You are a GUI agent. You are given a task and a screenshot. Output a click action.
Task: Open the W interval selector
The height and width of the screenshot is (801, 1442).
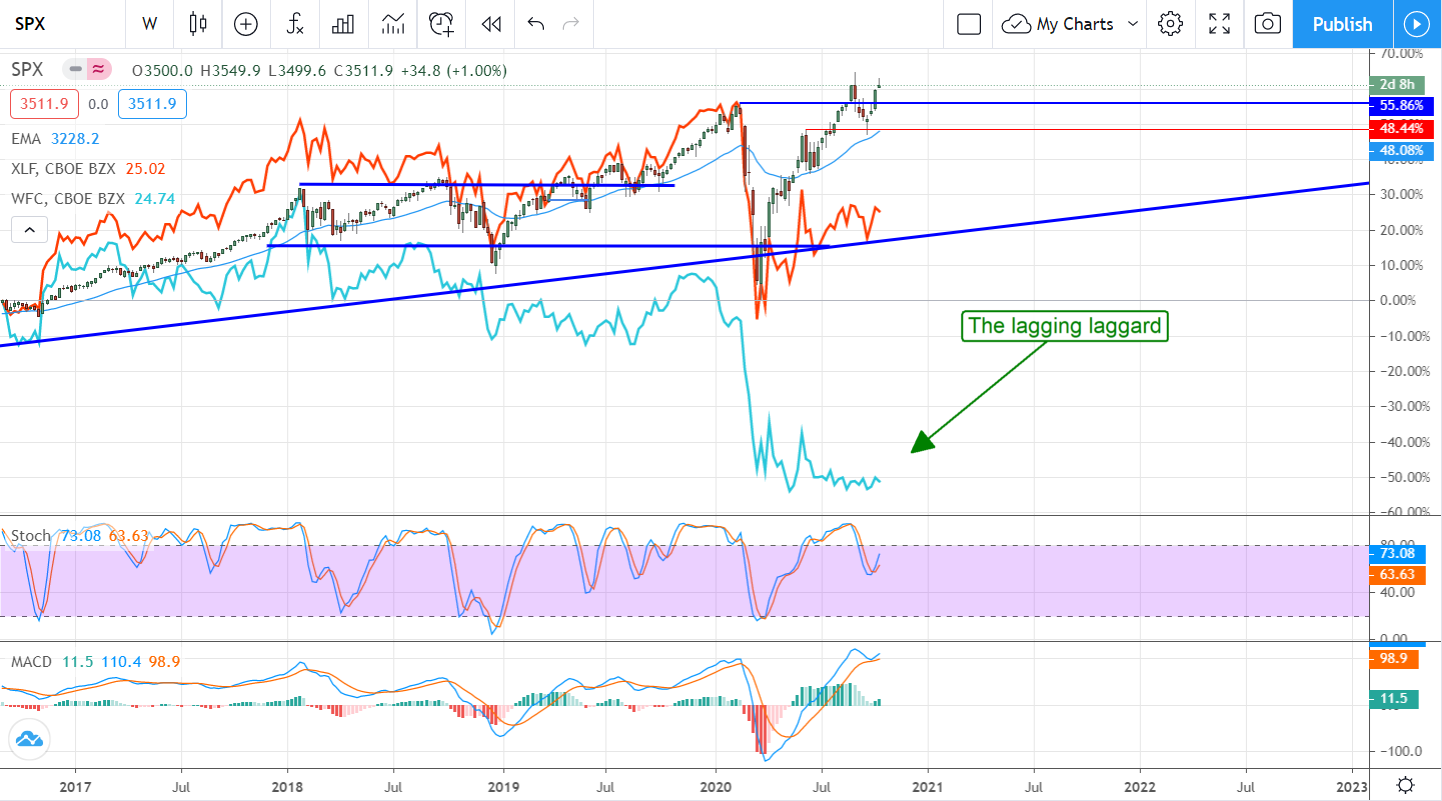(149, 24)
